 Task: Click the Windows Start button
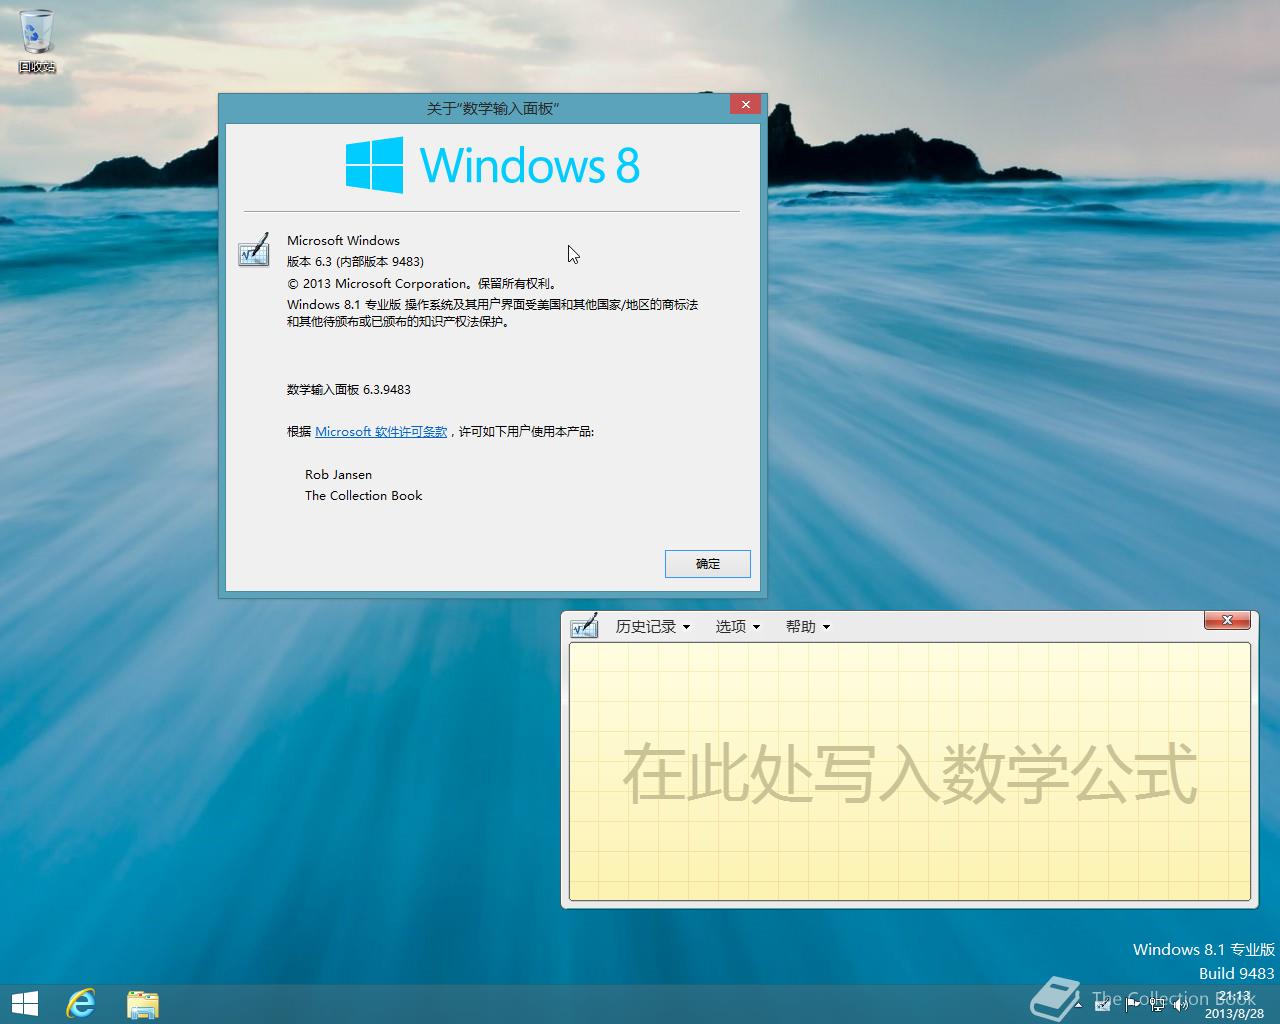pyautogui.click(x=24, y=1004)
